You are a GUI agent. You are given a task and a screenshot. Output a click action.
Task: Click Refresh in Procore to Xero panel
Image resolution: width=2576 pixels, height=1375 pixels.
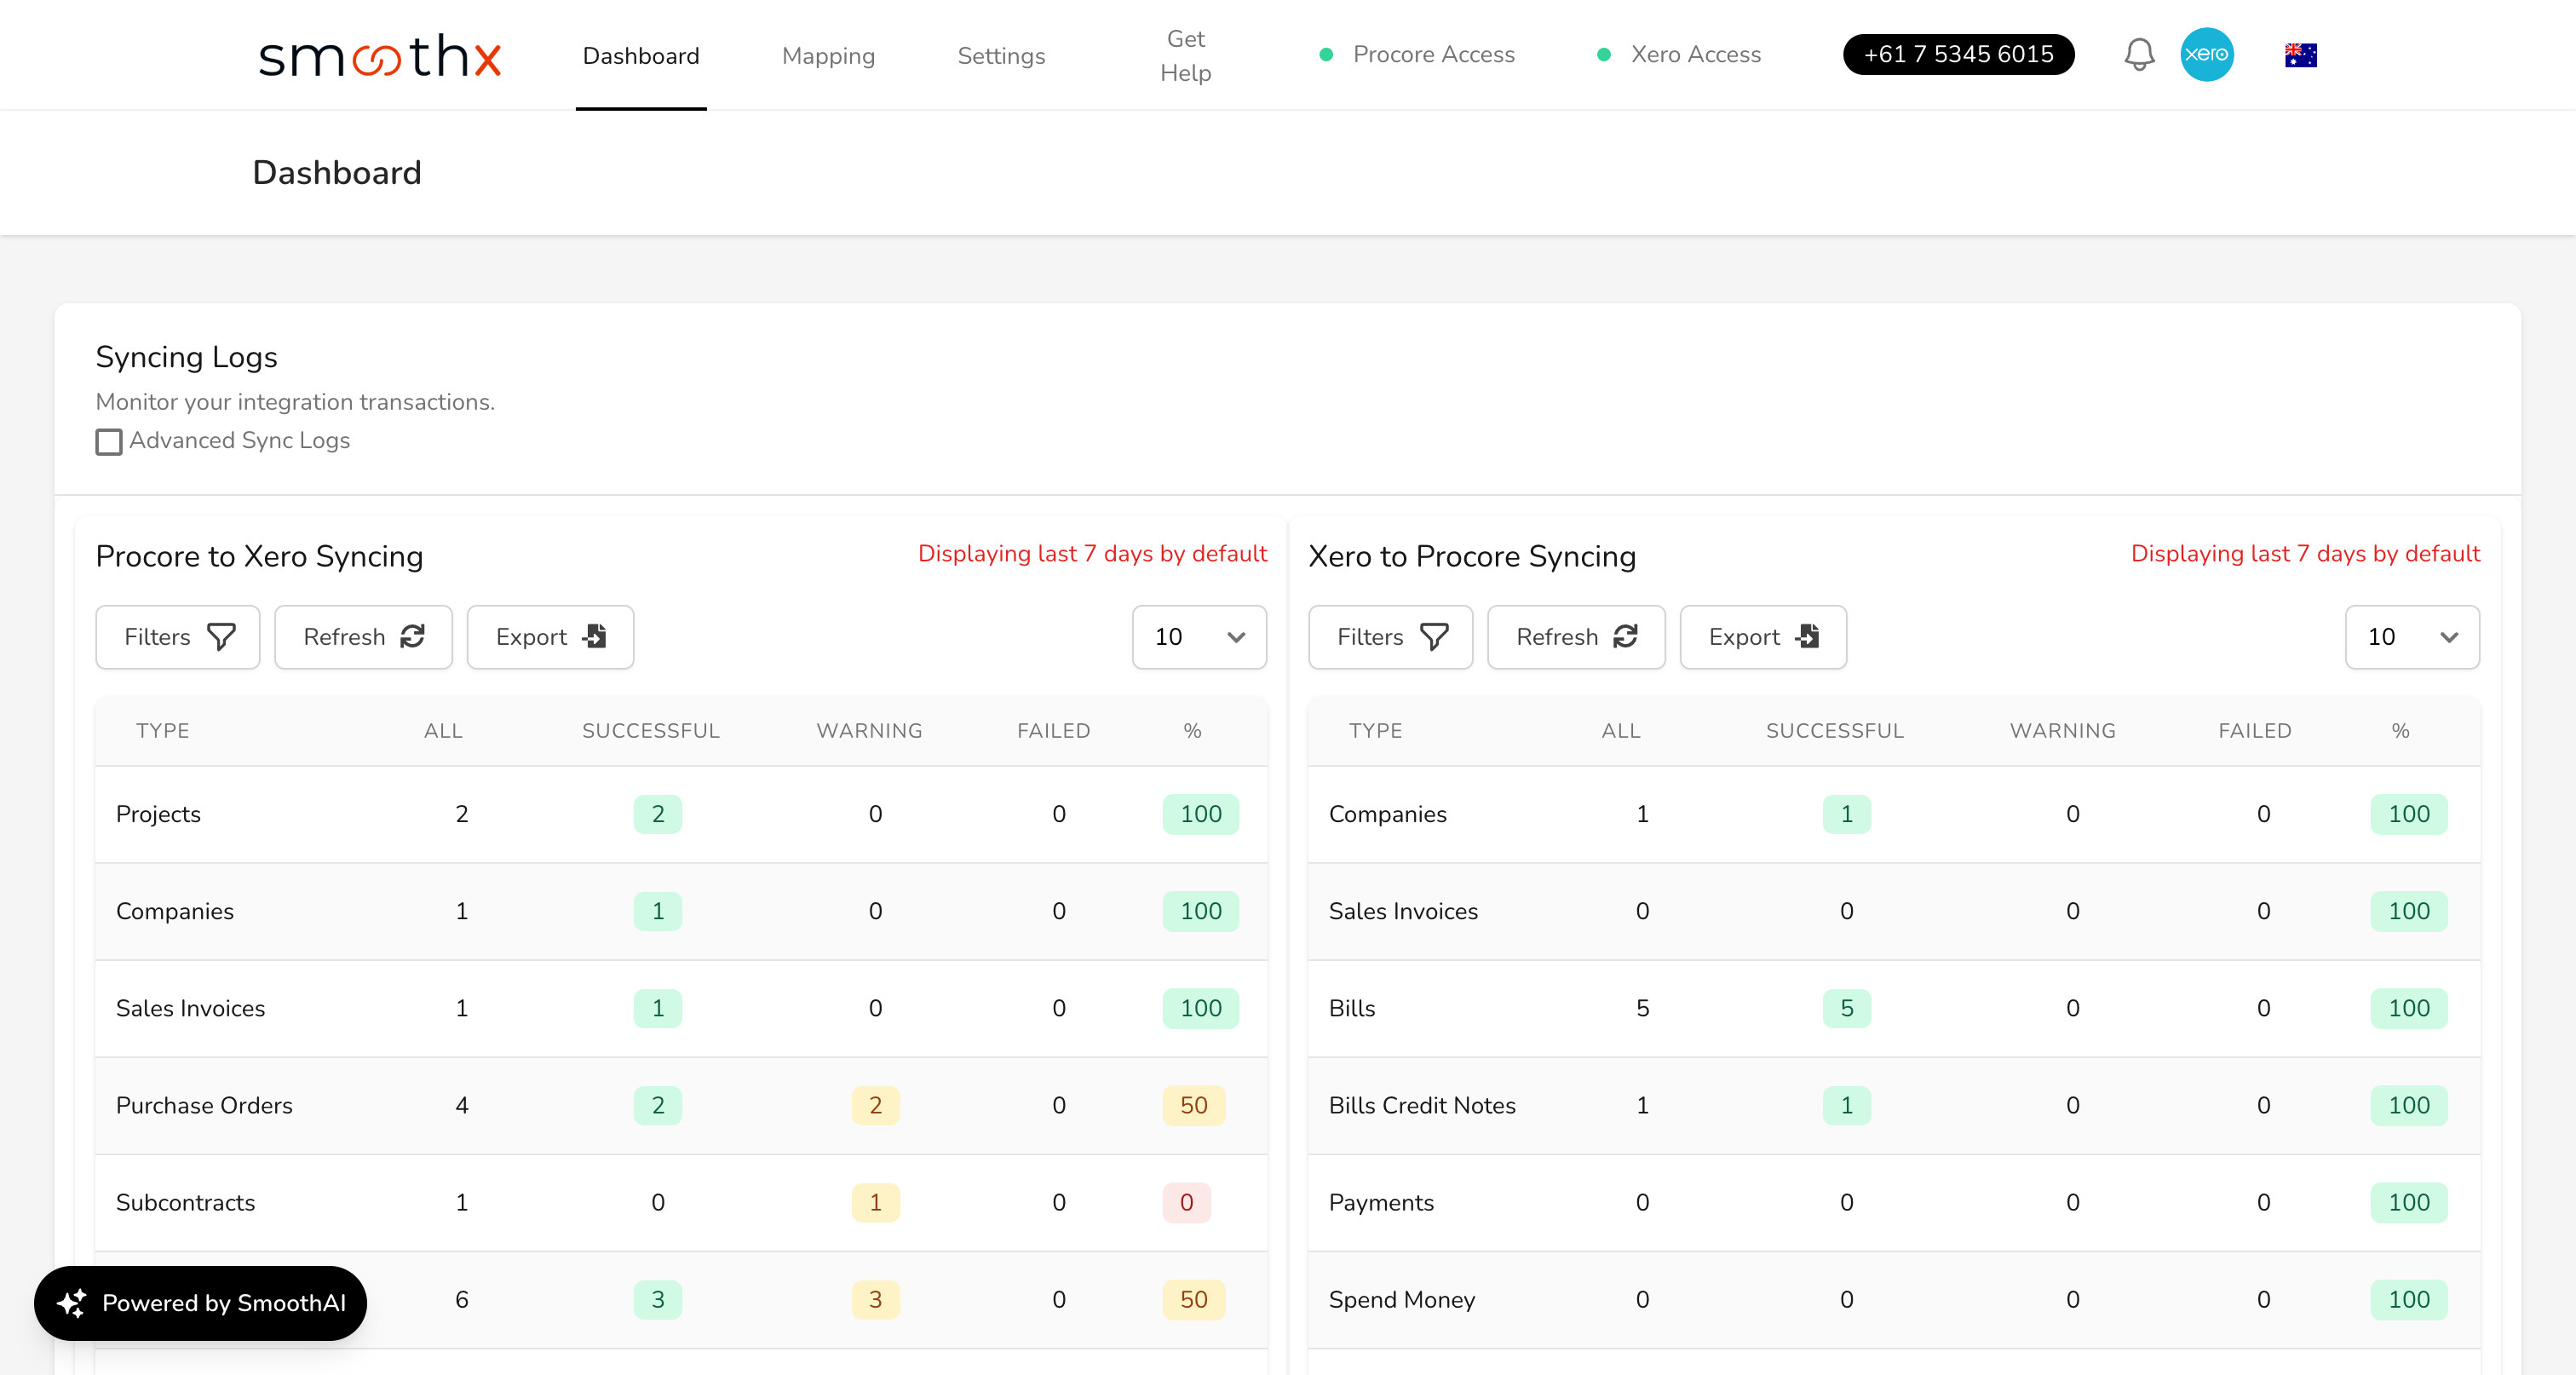[x=363, y=637]
